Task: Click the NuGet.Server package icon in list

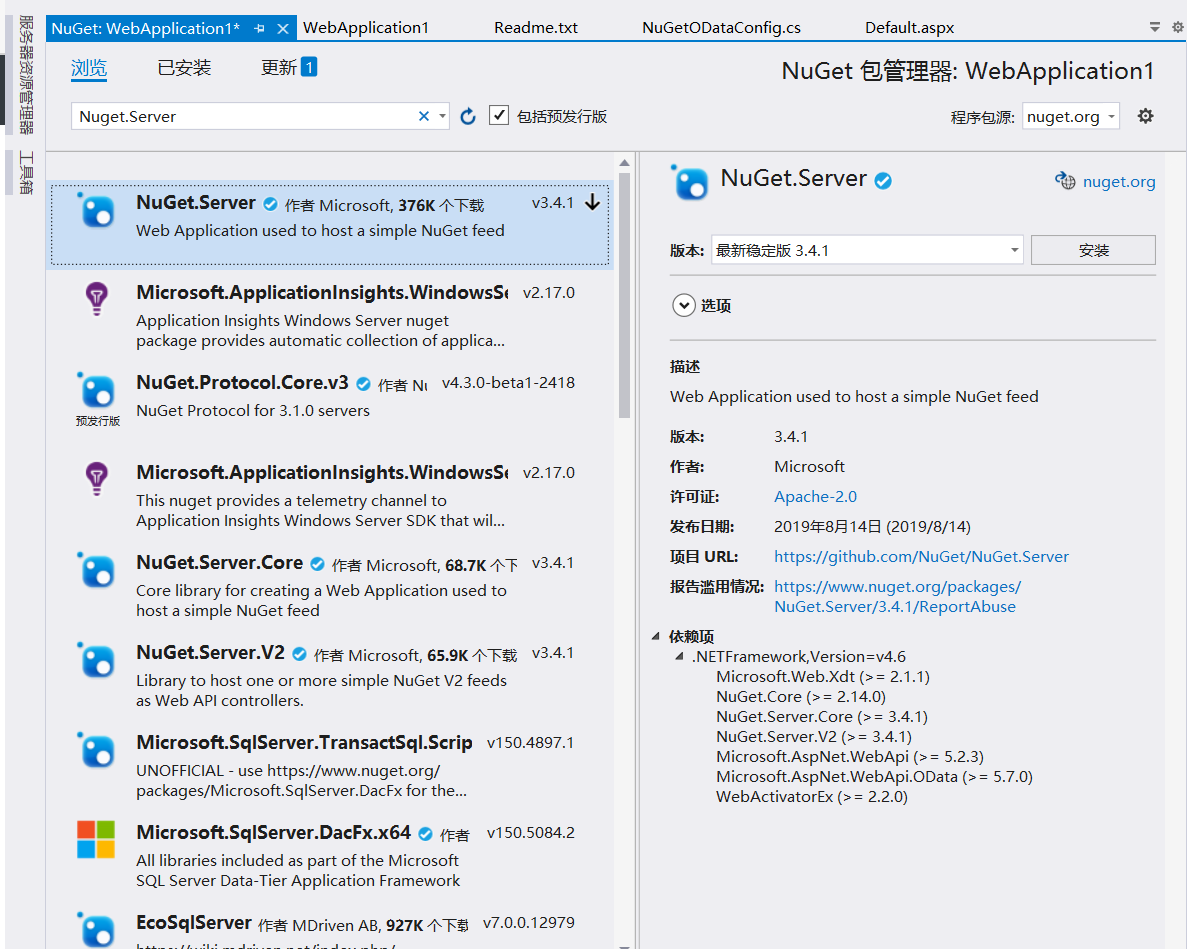Action: (96, 210)
